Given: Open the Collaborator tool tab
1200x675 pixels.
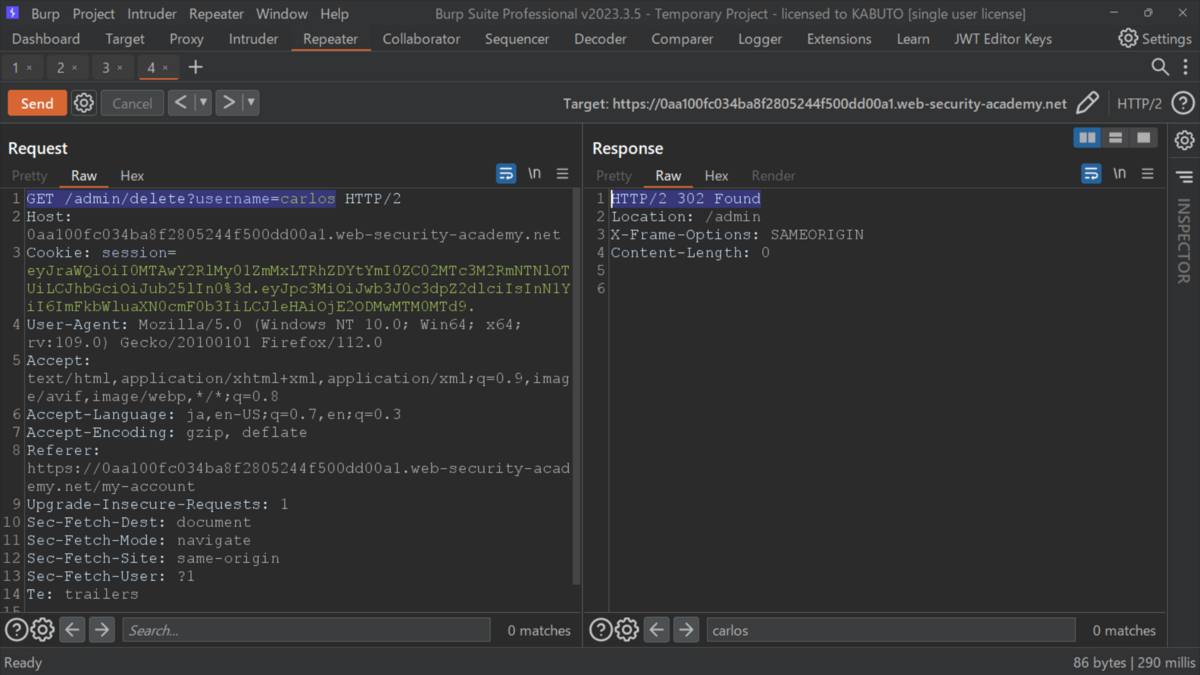Looking at the screenshot, I should (421, 39).
